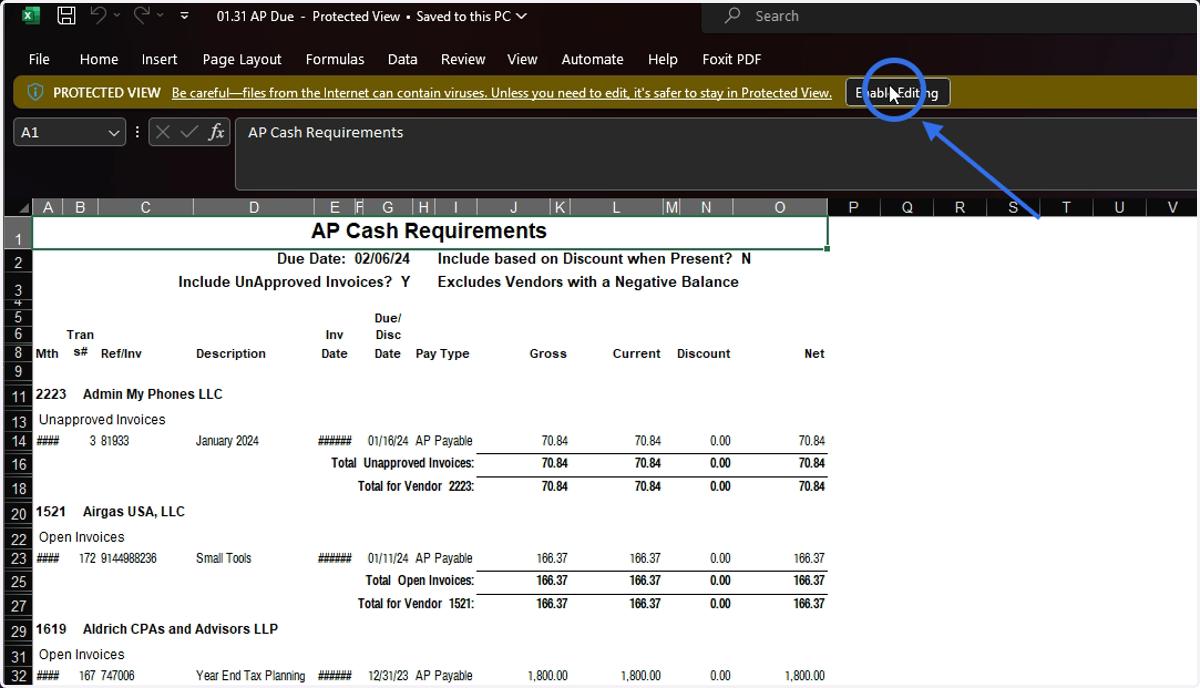Click the January 2024 description cell

coord(225,441)
